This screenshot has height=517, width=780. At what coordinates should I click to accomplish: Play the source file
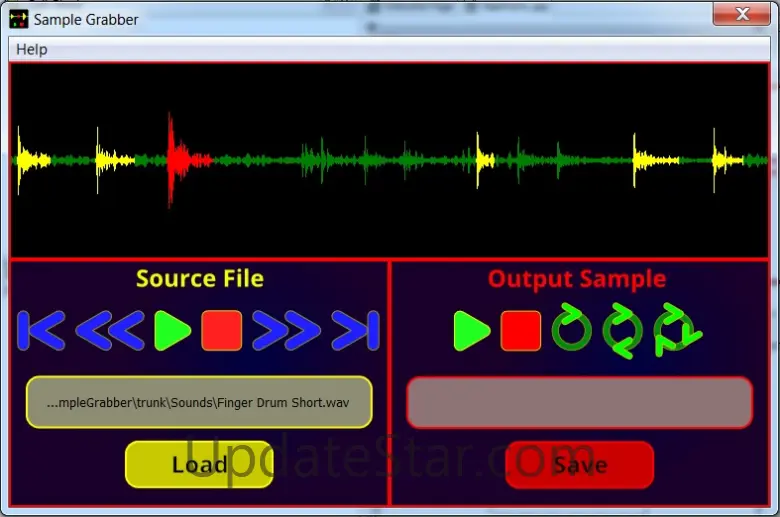(172, 331)
